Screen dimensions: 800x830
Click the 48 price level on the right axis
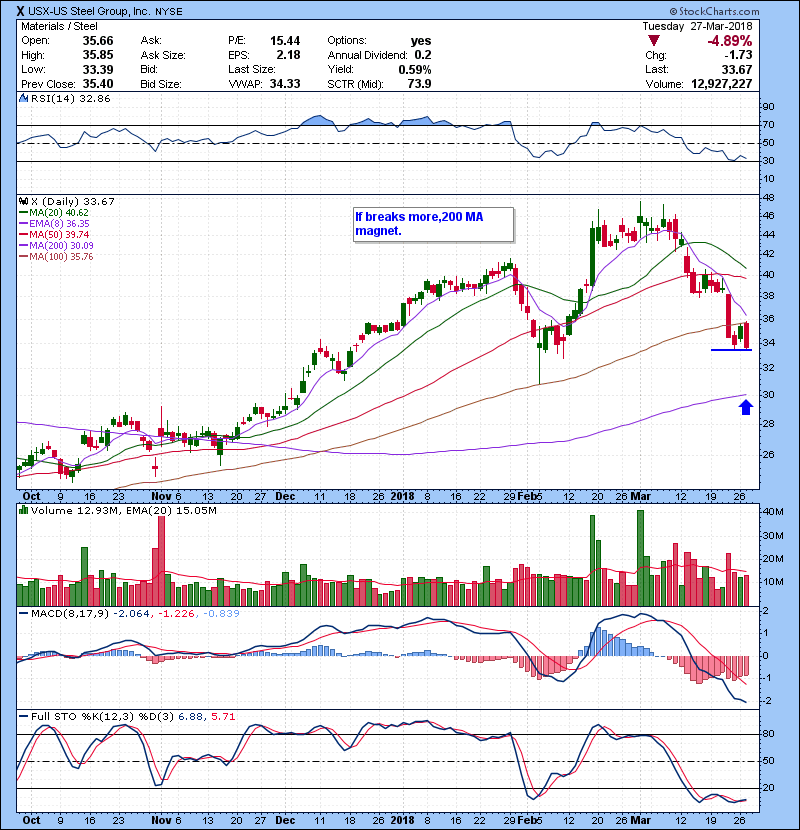(768, 197)
